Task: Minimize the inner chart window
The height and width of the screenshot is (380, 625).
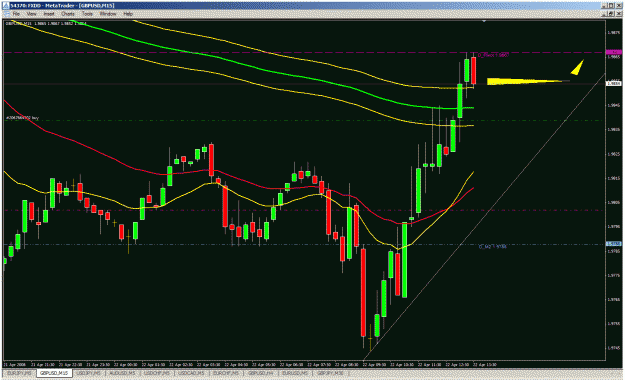Action: point(605,14)
